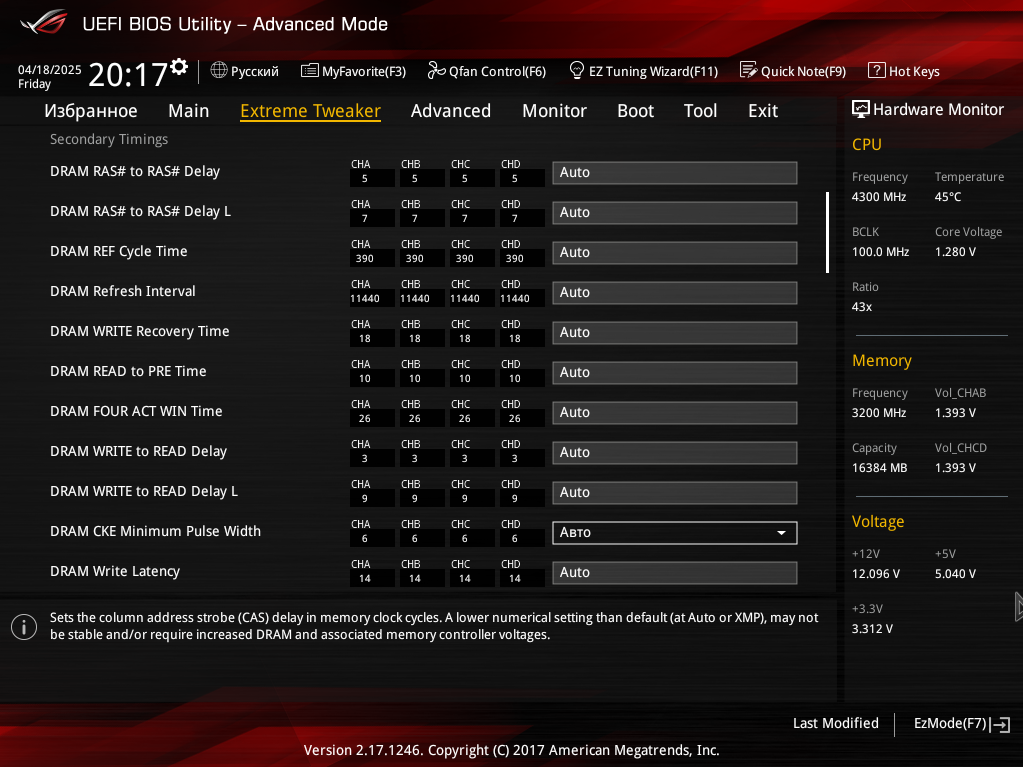Select DRAM WRITE to READ Delay field
Screen dimensions: 1023x767
[x=675, y=453]
